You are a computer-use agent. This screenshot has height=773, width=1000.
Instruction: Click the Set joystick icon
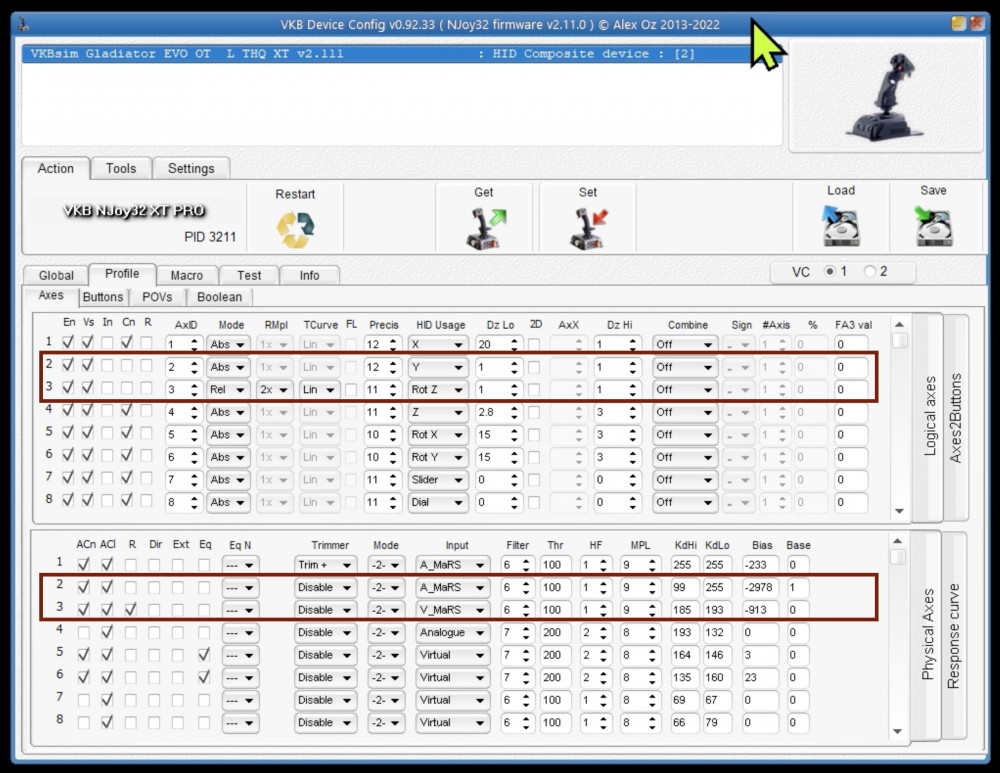point(588,228)
